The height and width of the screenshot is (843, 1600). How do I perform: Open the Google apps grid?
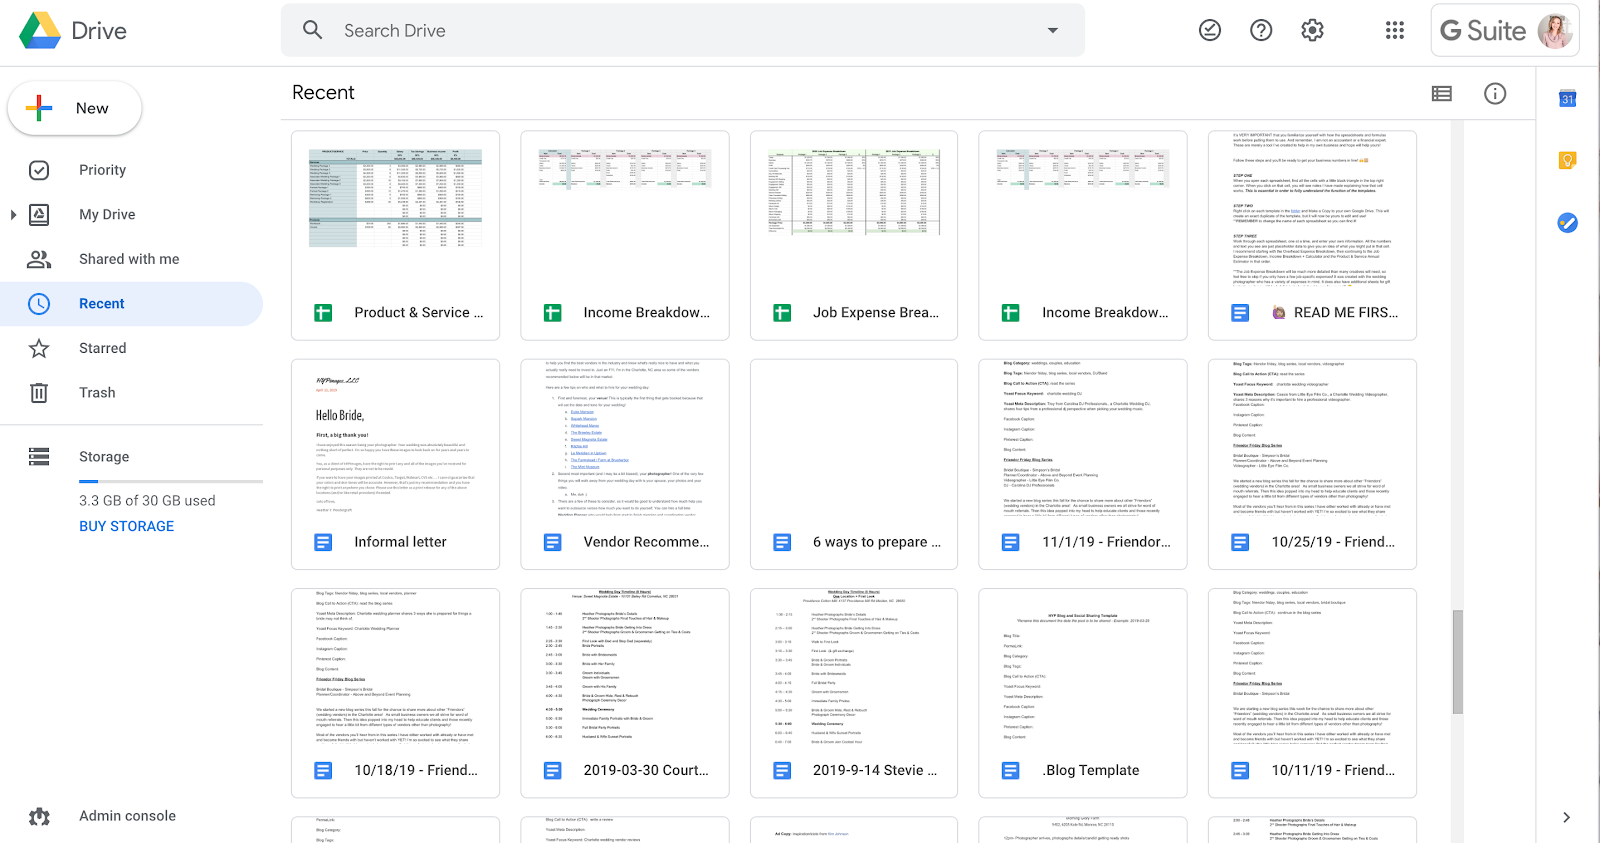pos(1395,30)
